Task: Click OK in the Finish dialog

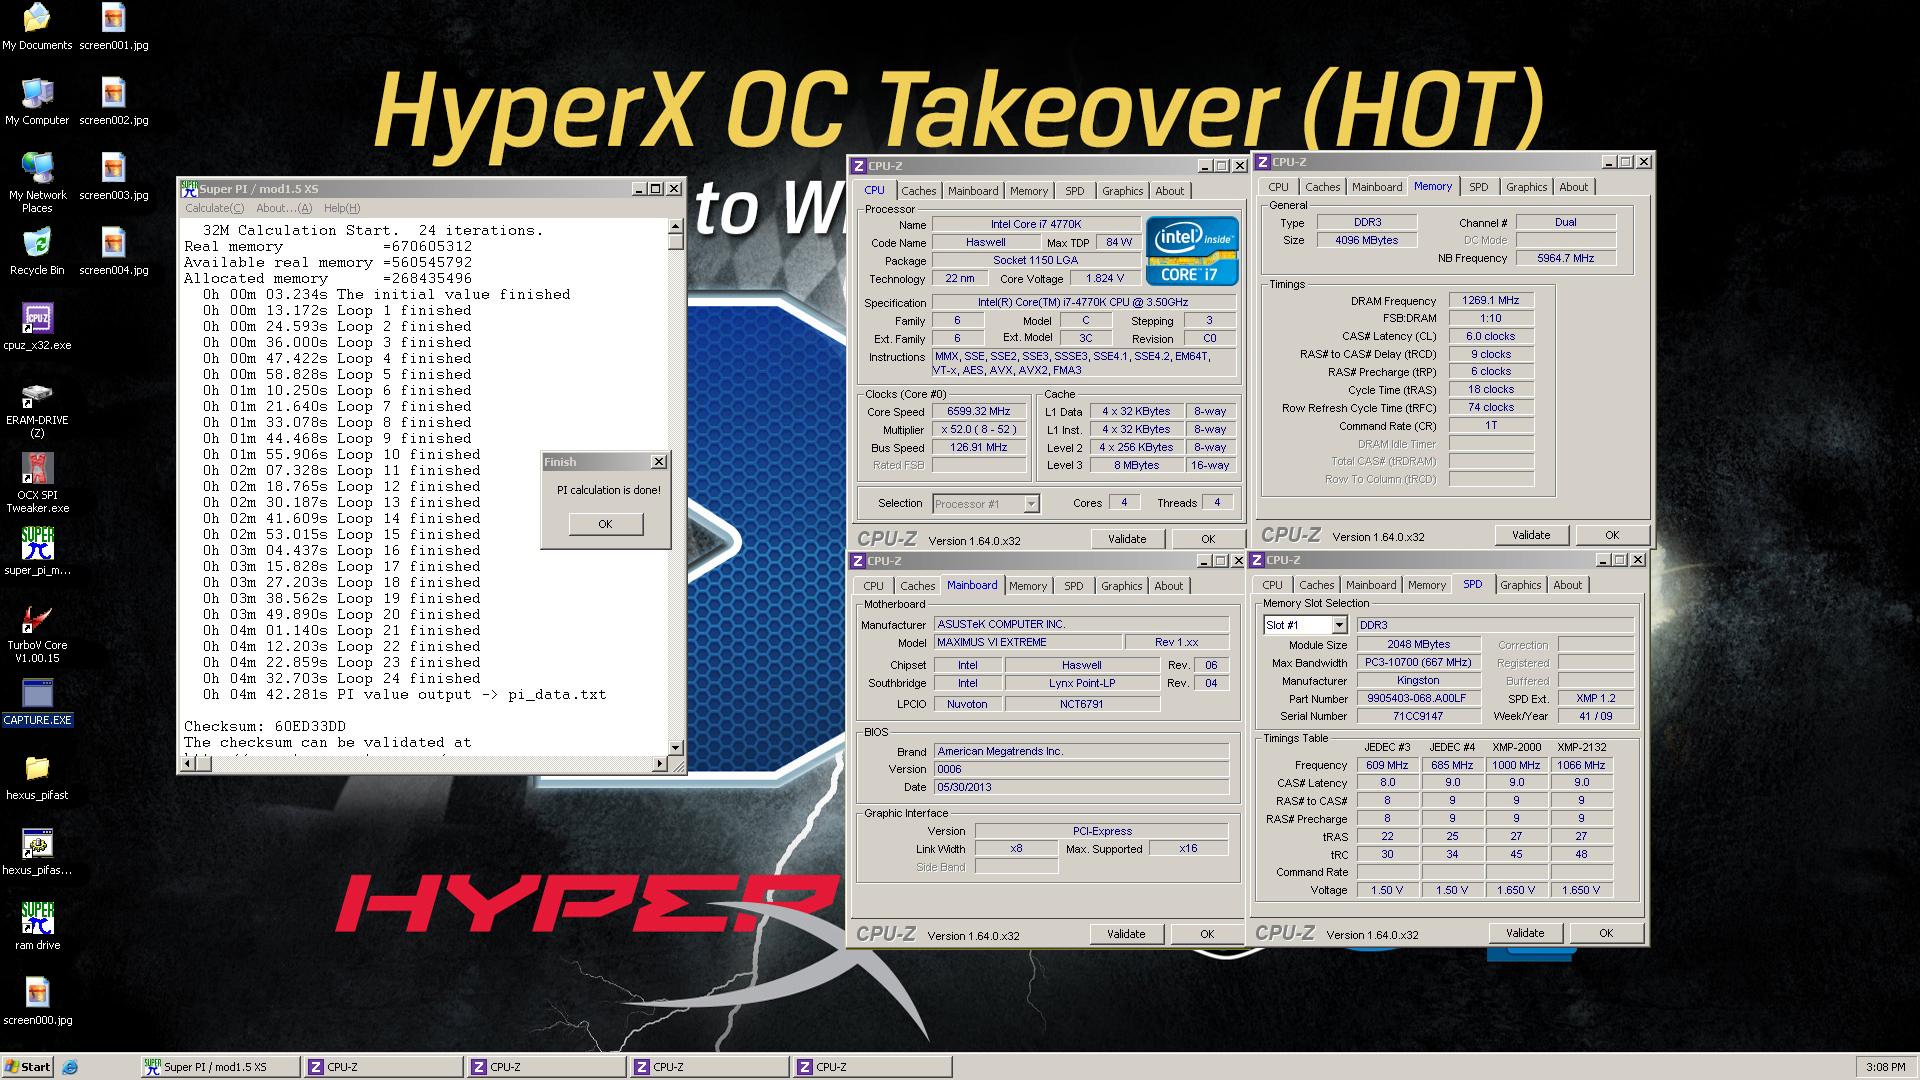Action: pos(605,524)
